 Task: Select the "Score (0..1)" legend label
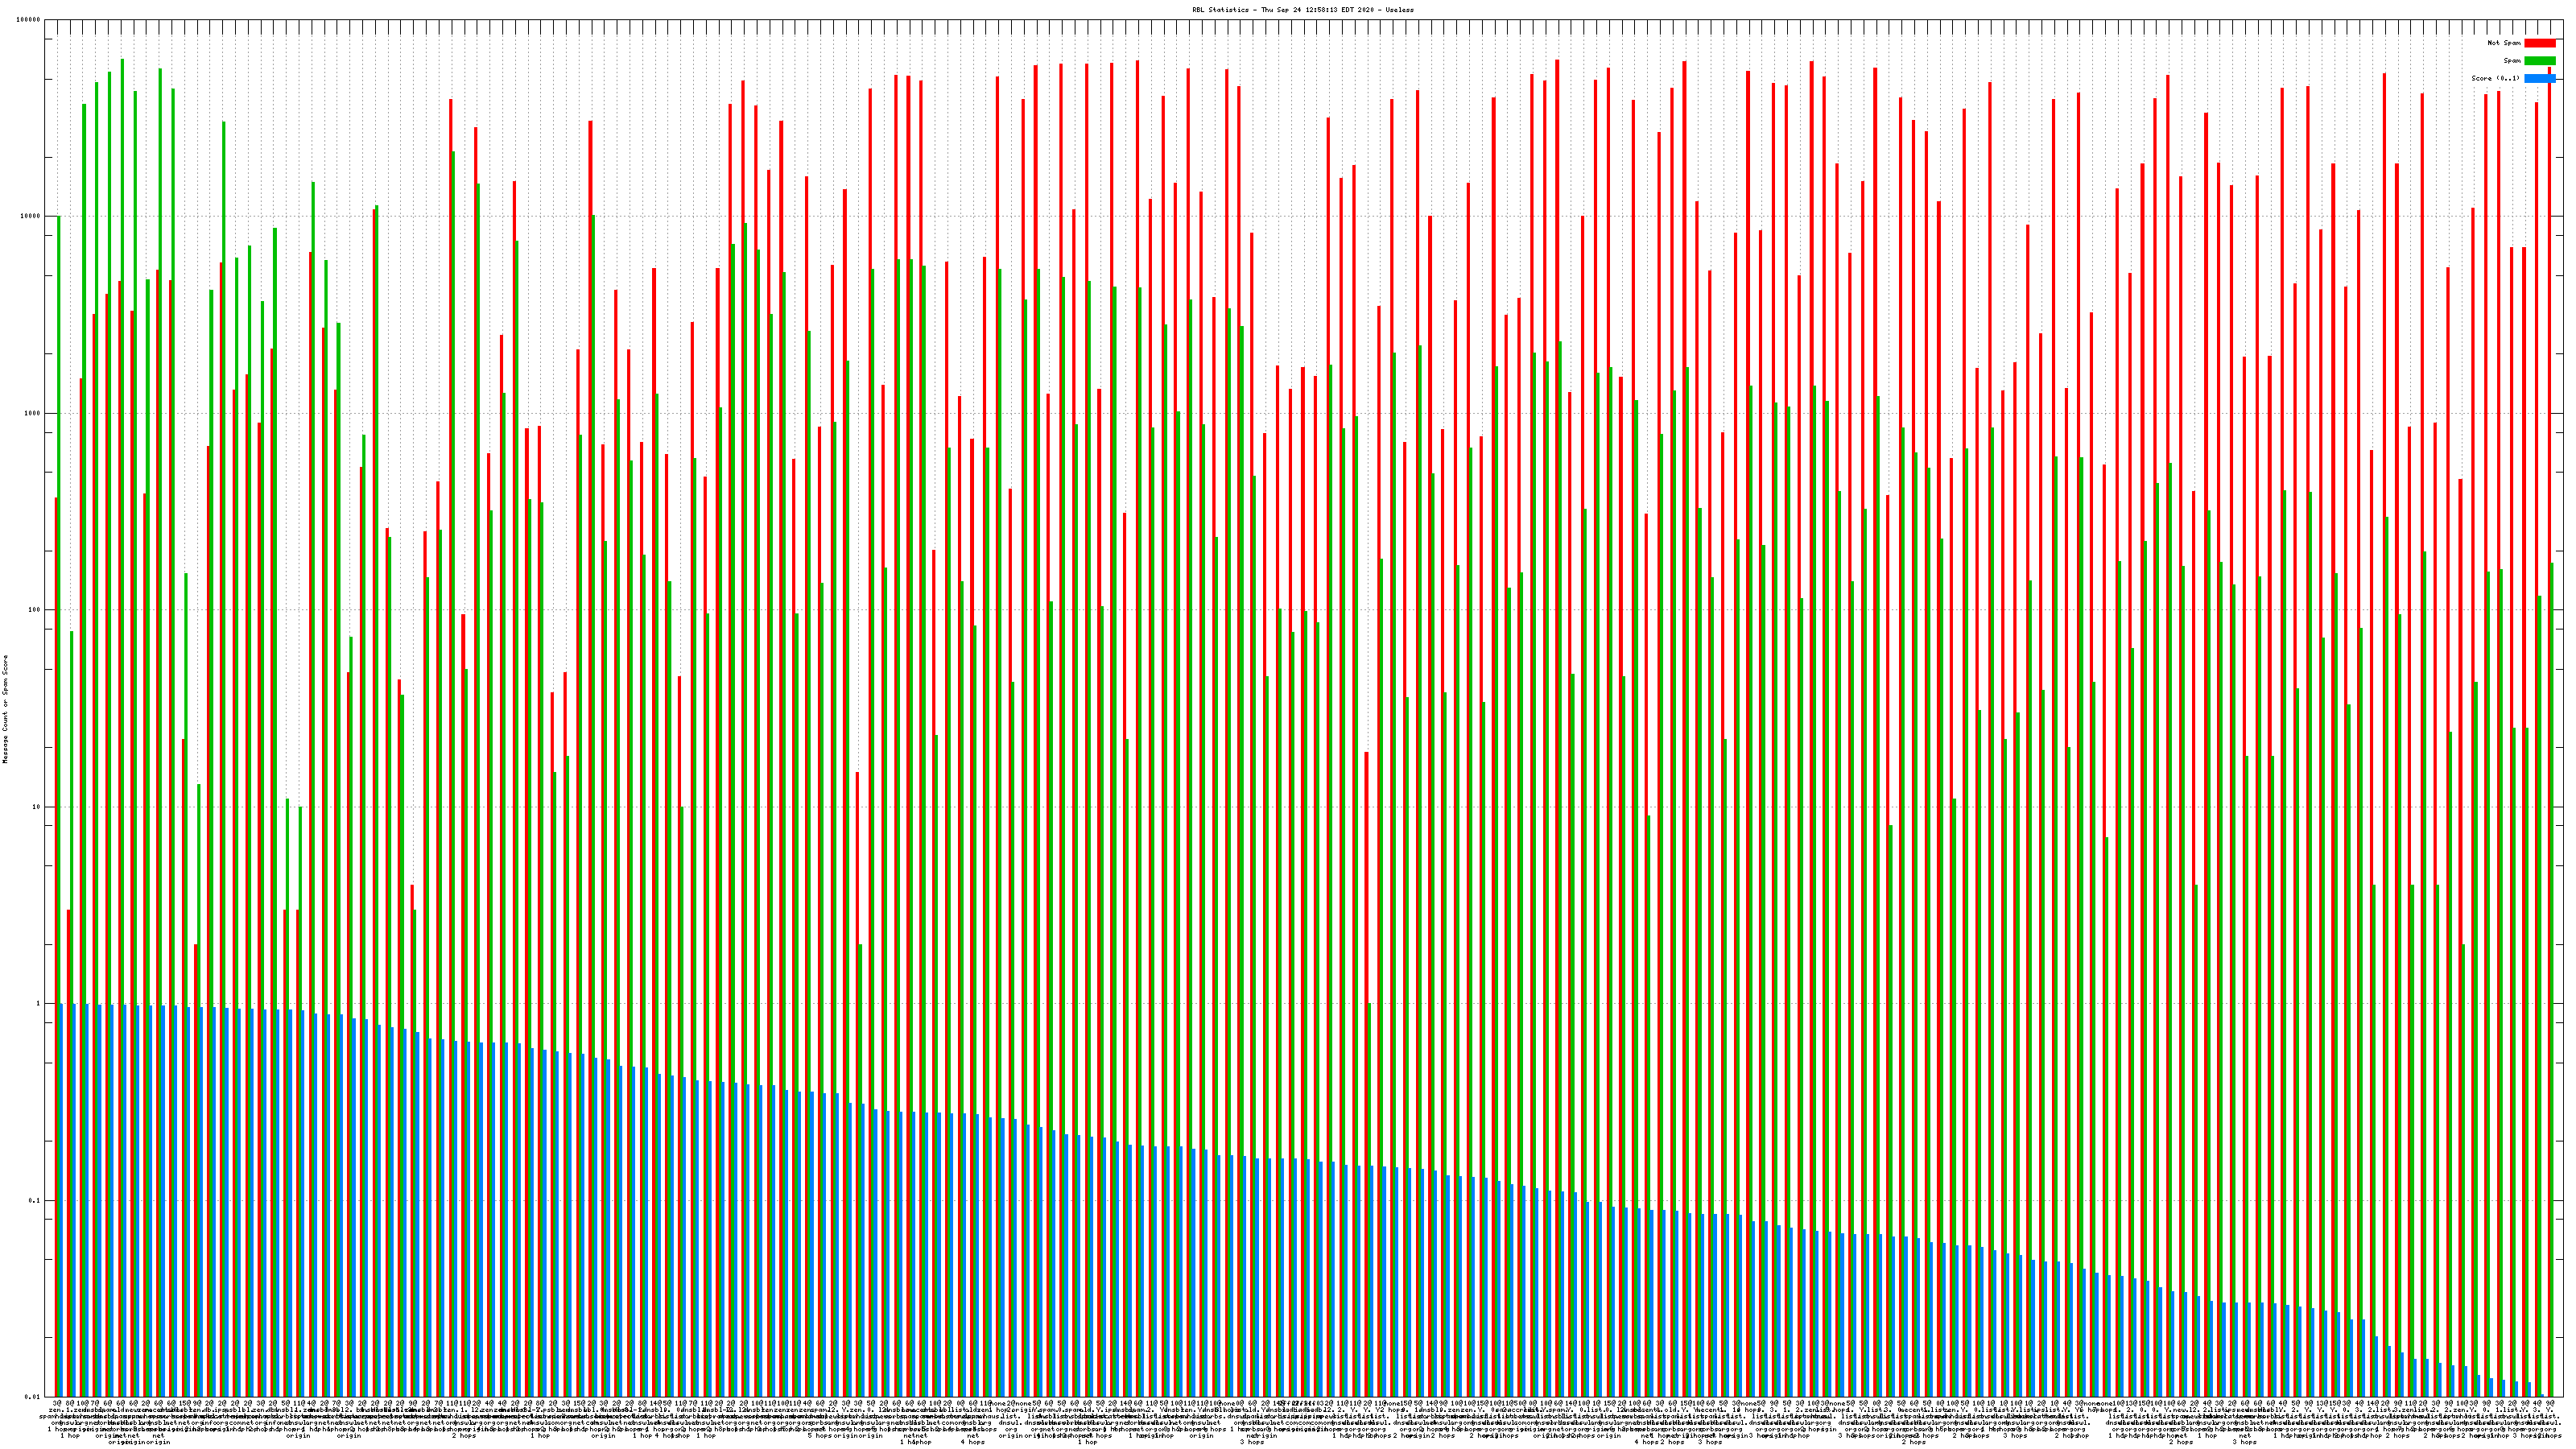point(2495,78)
